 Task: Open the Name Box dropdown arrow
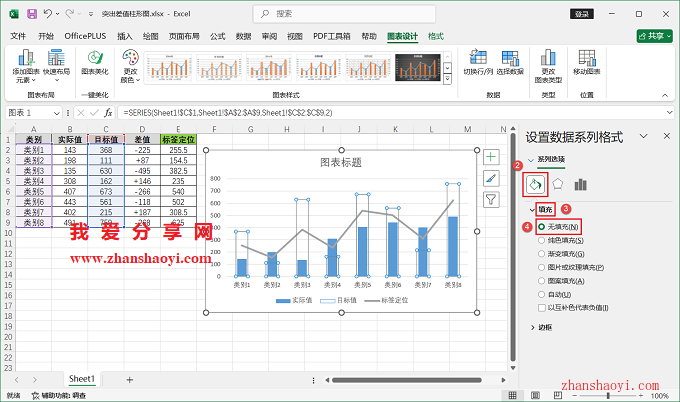56,113
